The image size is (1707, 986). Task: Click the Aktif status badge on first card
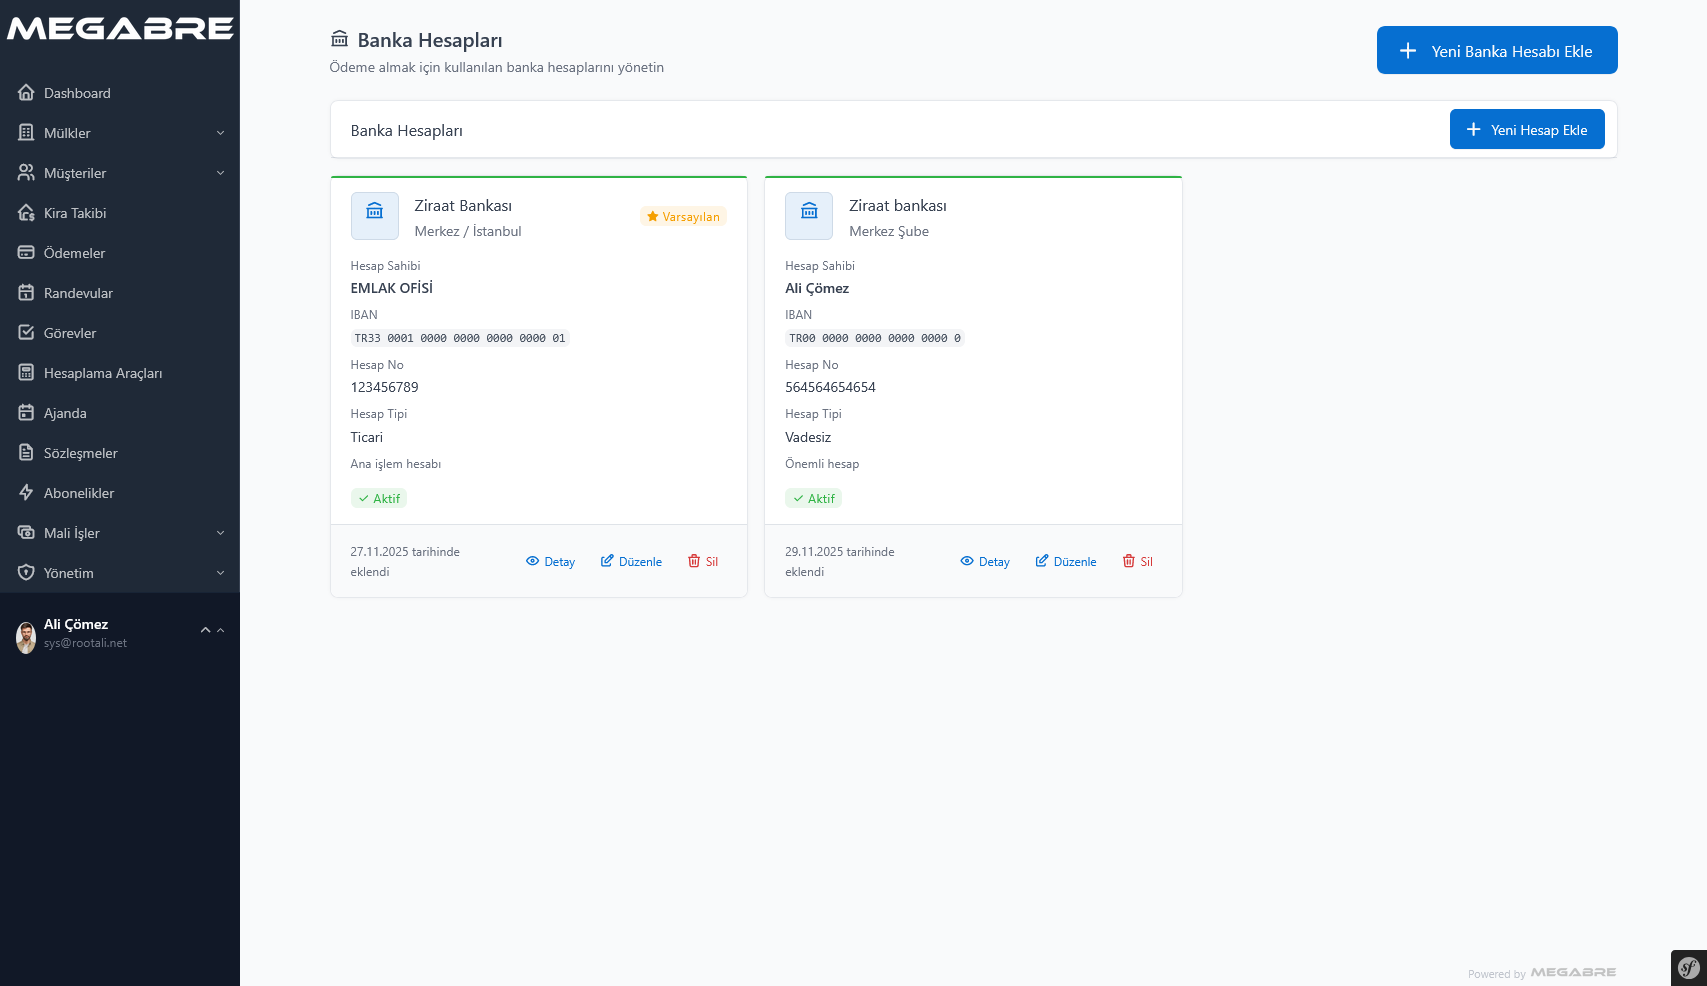click(x=379, y=498)
